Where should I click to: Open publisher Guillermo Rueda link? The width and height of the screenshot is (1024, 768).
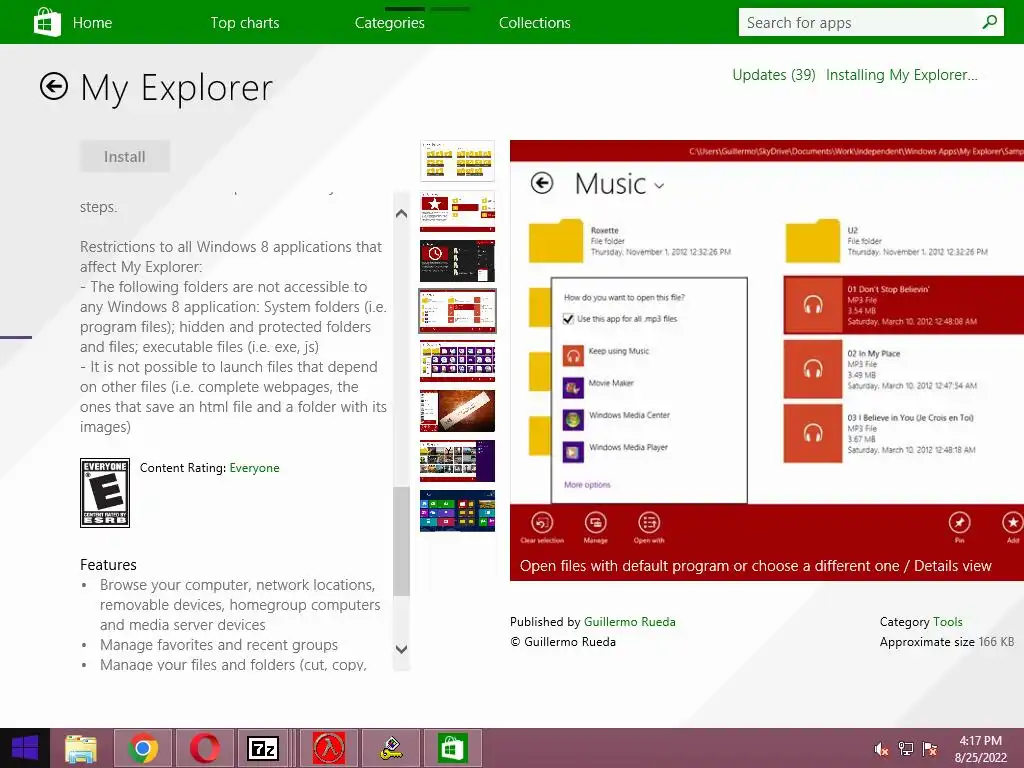click(x=630, y=622)
